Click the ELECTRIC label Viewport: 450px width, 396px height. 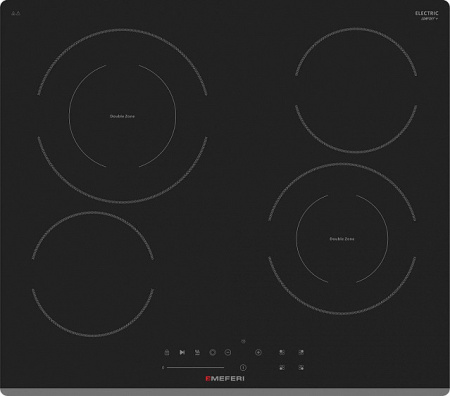(427, 13)
